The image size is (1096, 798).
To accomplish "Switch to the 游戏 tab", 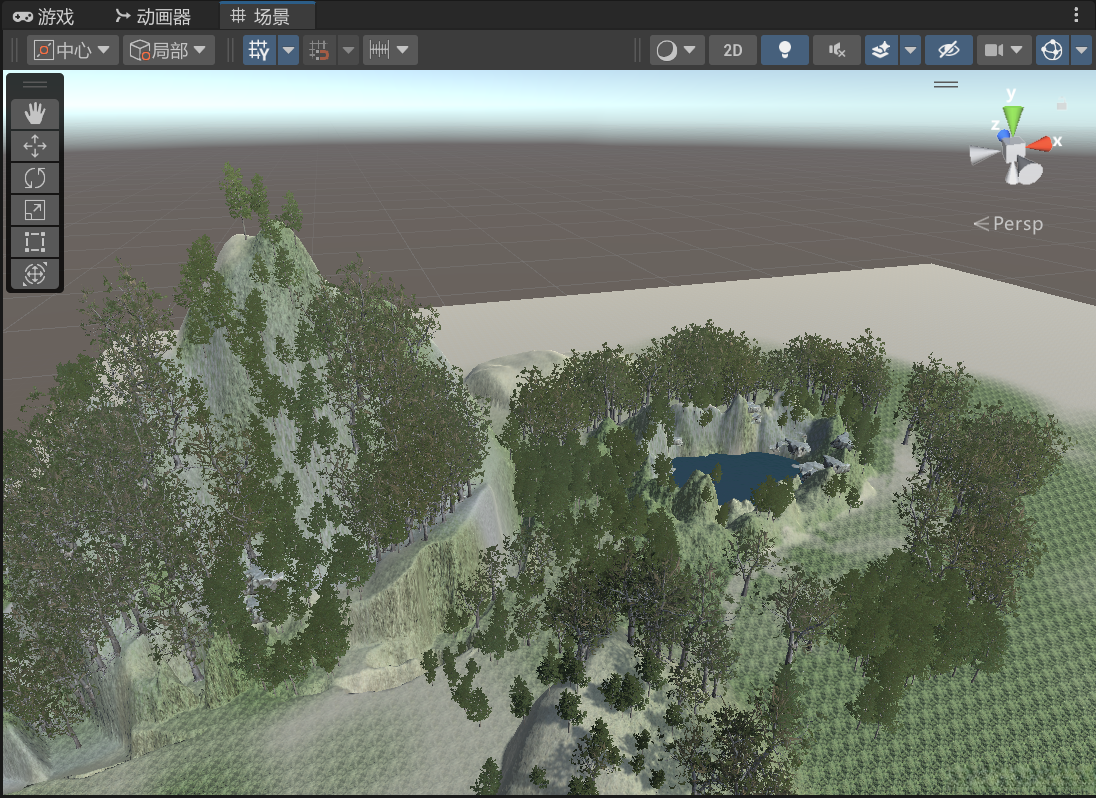I will (44, 16).
